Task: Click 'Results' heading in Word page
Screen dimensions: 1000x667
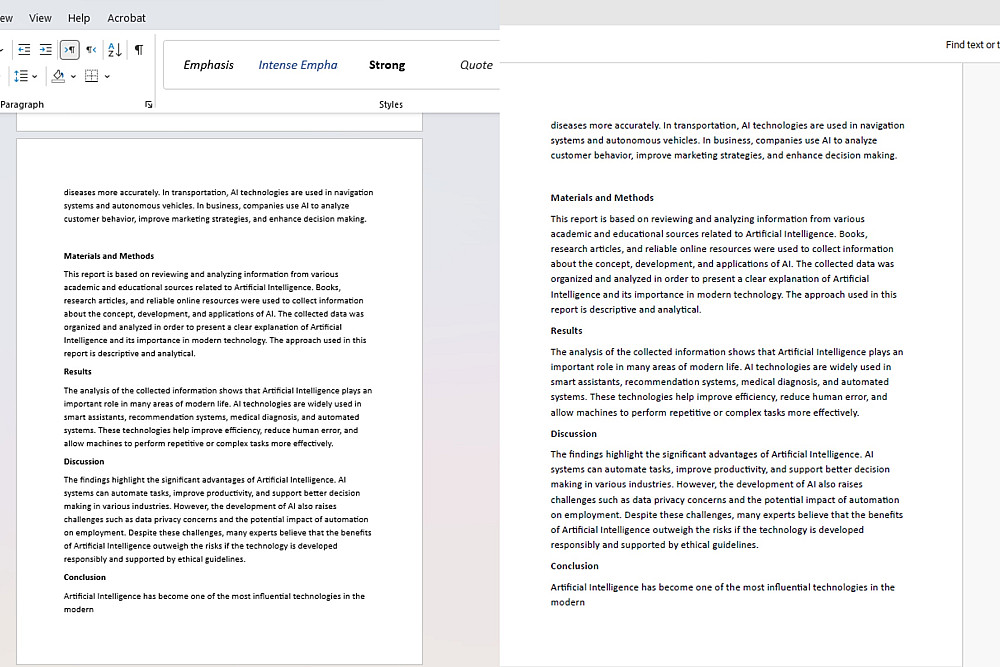Action: click(78, 372)
